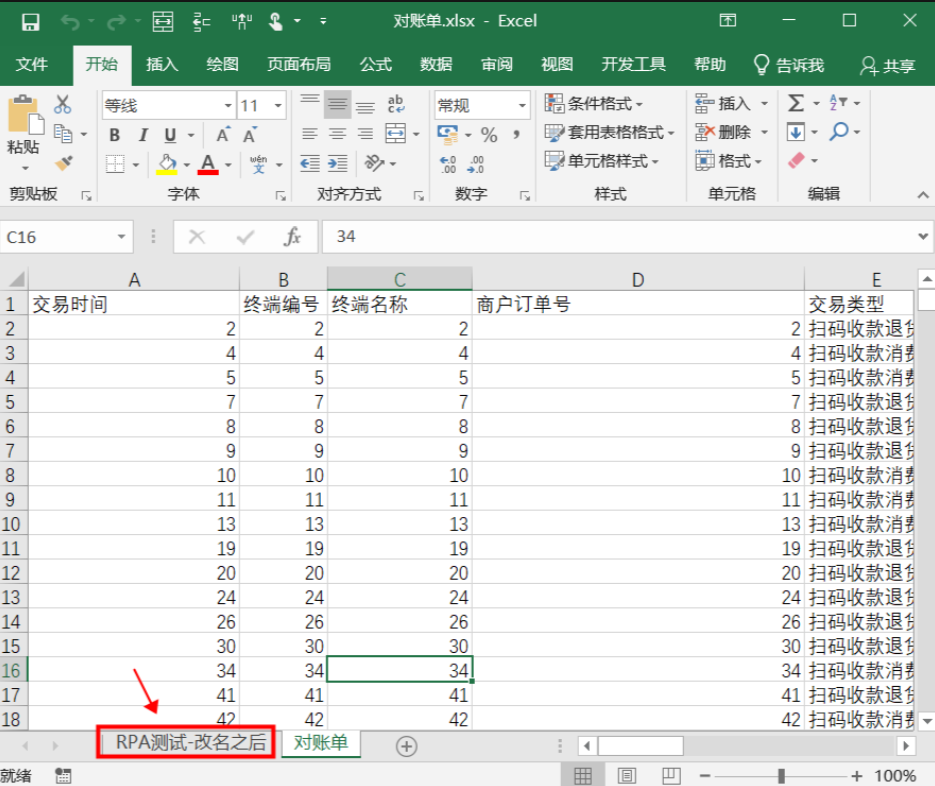Click 格式 format cells button
935x786 pixels.
[x=728, y=161]
